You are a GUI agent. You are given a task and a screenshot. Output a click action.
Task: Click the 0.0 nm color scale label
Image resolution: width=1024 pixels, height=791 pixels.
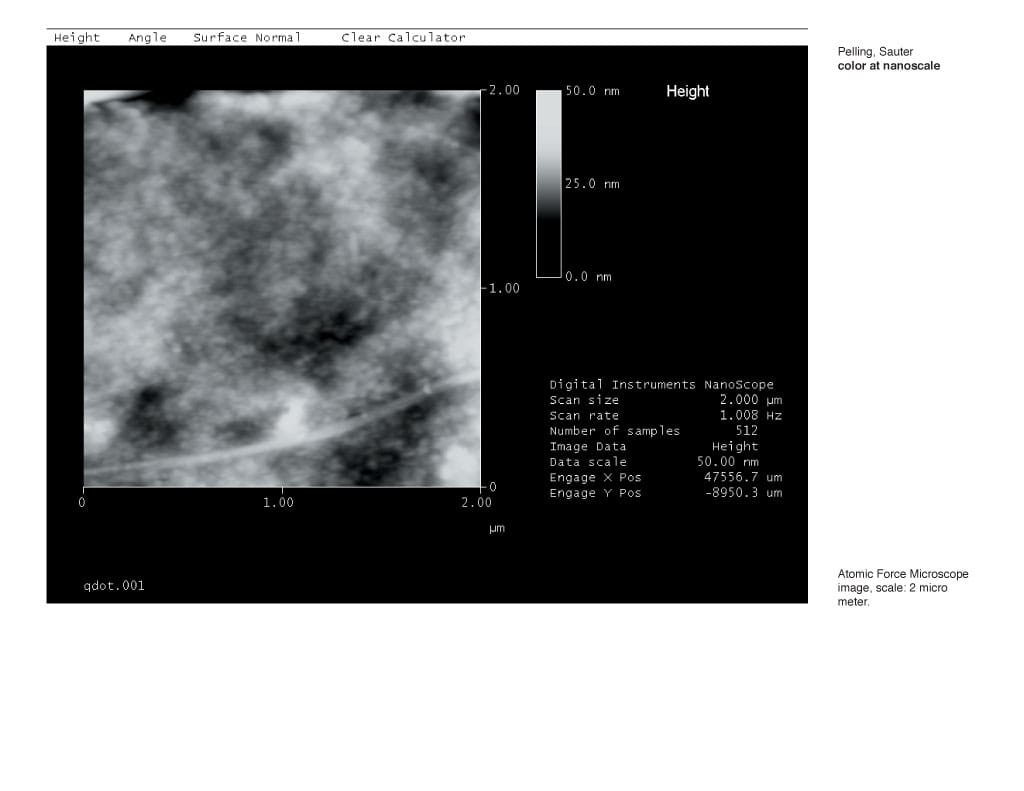(x=588, y=277)
